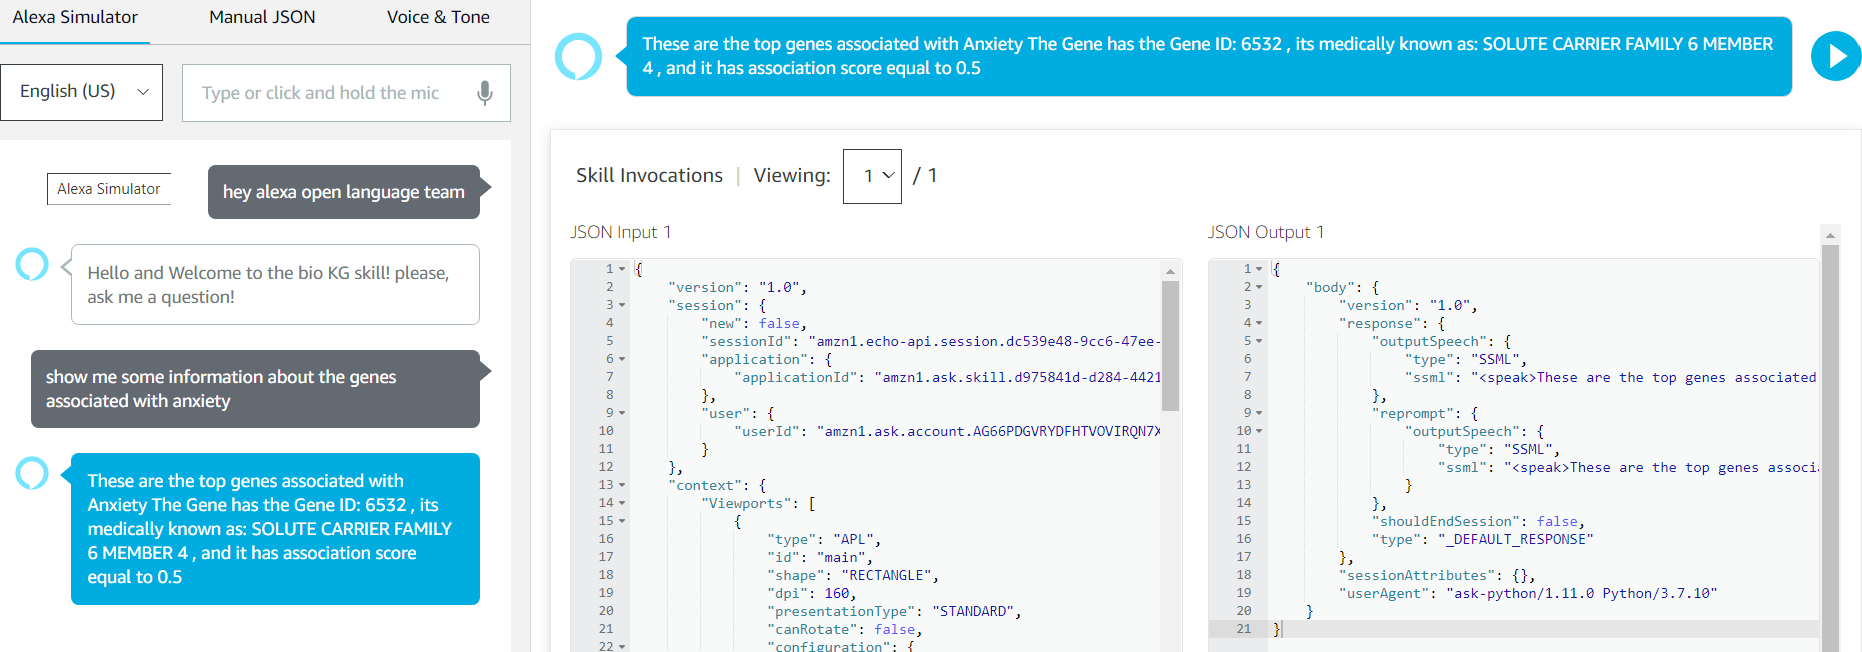Focus the 'Type or click and hold the mic' field
Screen dimensions: 1862x652
[346, 93]
